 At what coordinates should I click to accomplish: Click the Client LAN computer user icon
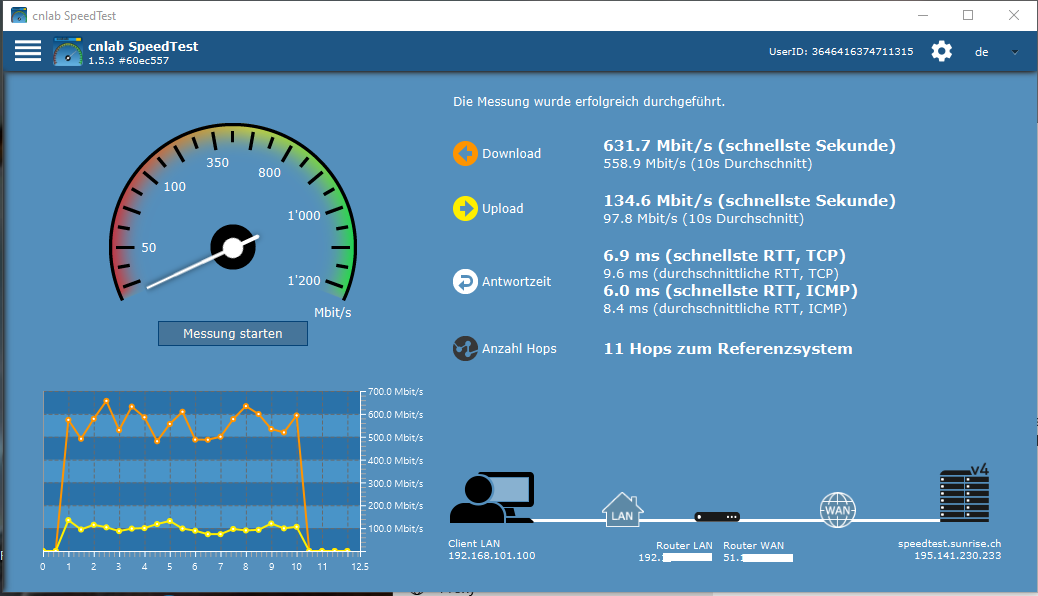point(491,499)
